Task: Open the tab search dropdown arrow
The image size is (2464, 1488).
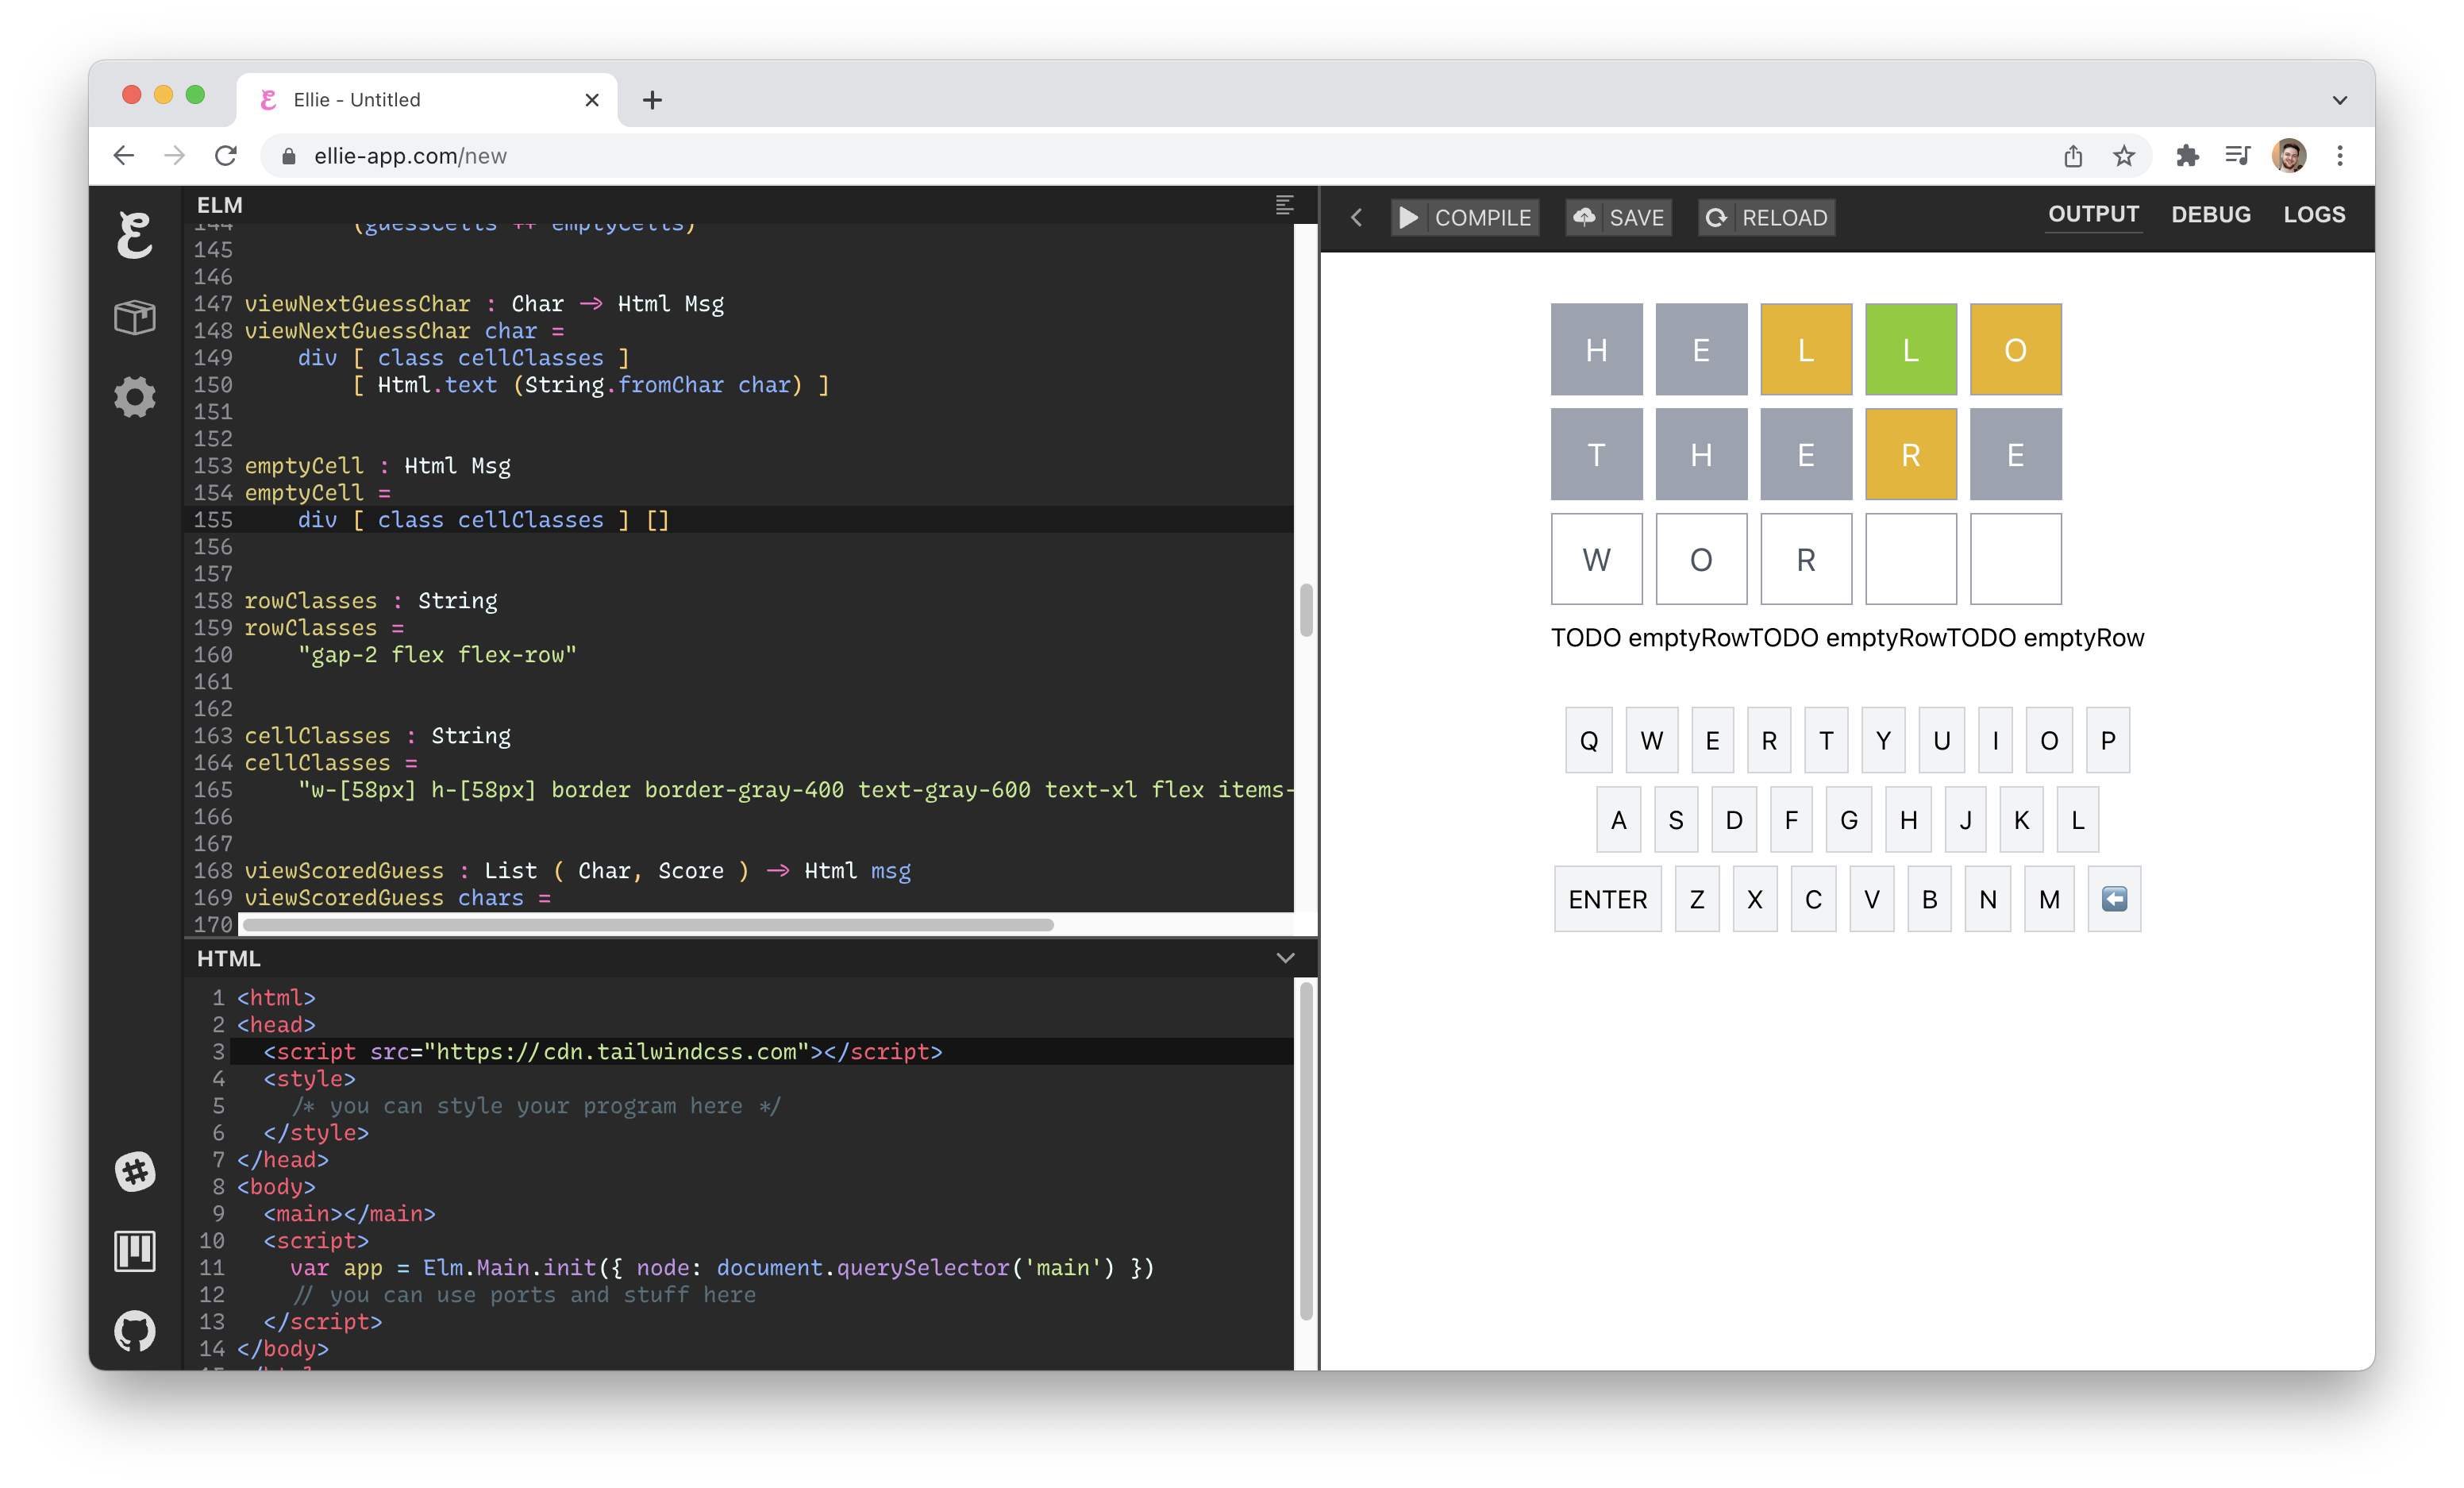Action: click(2339, 100)
